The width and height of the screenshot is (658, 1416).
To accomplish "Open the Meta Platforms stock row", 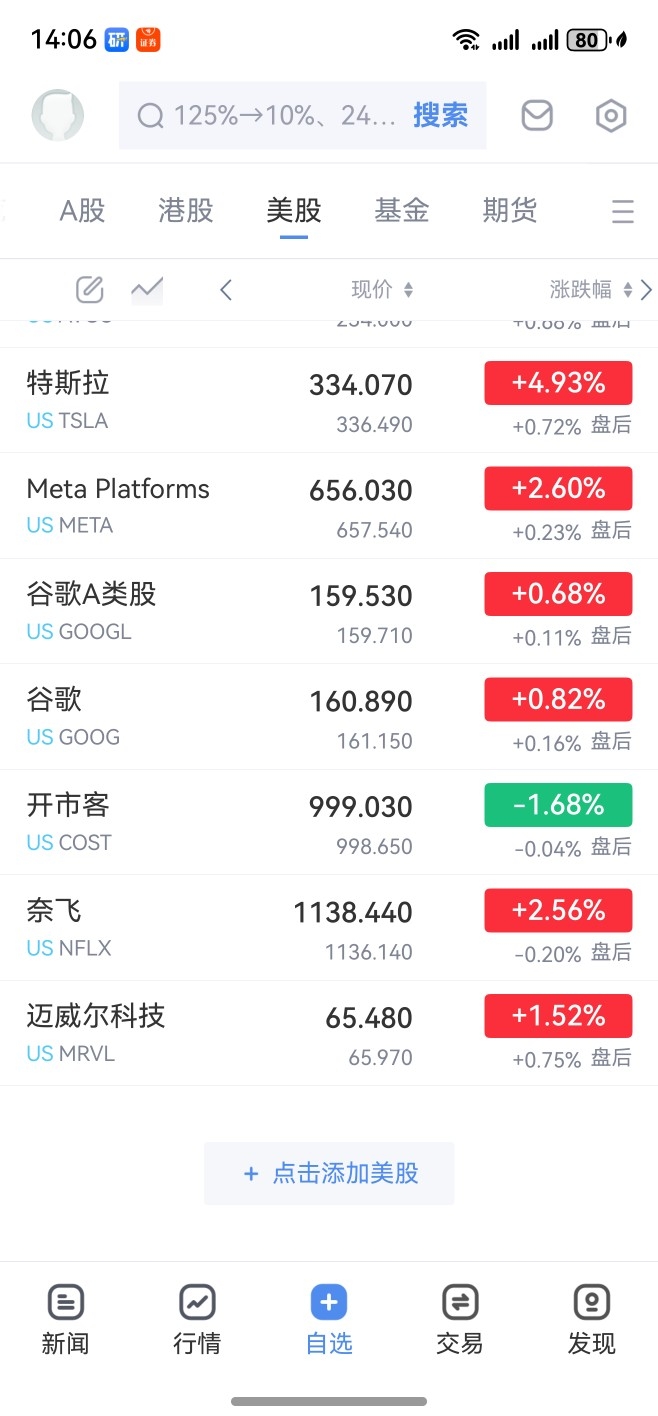I will [x=329, y=506].
